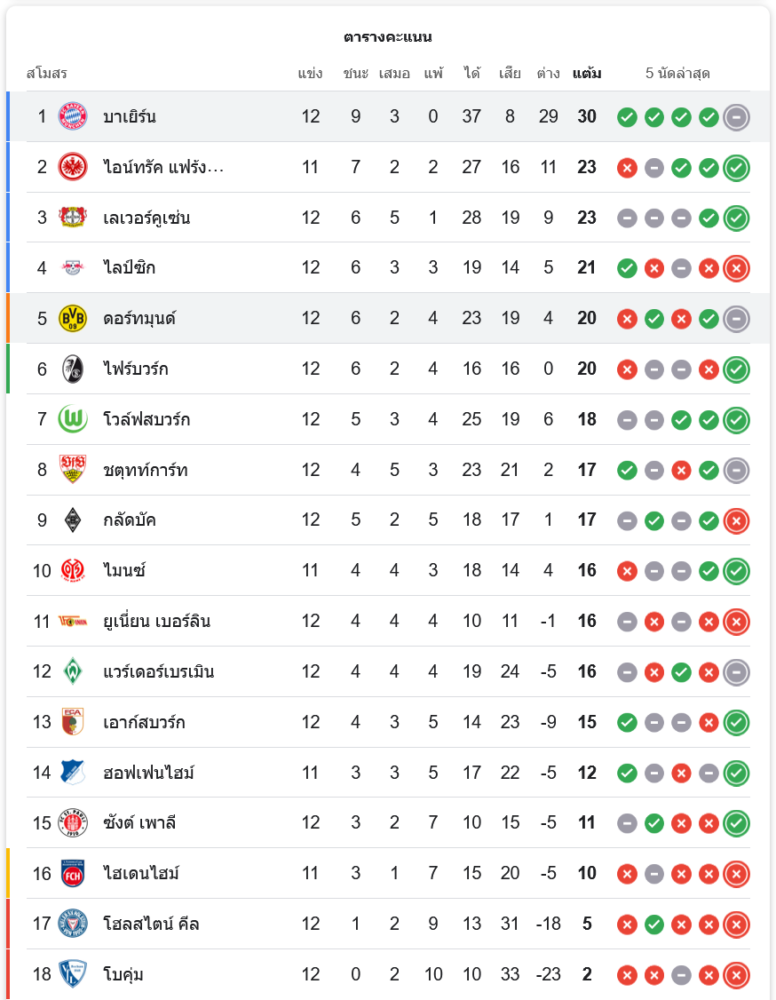This screenshot has height=1000, width=776.
Task: Click the Mainz 05 club logo
Action: tap(73, 570)
